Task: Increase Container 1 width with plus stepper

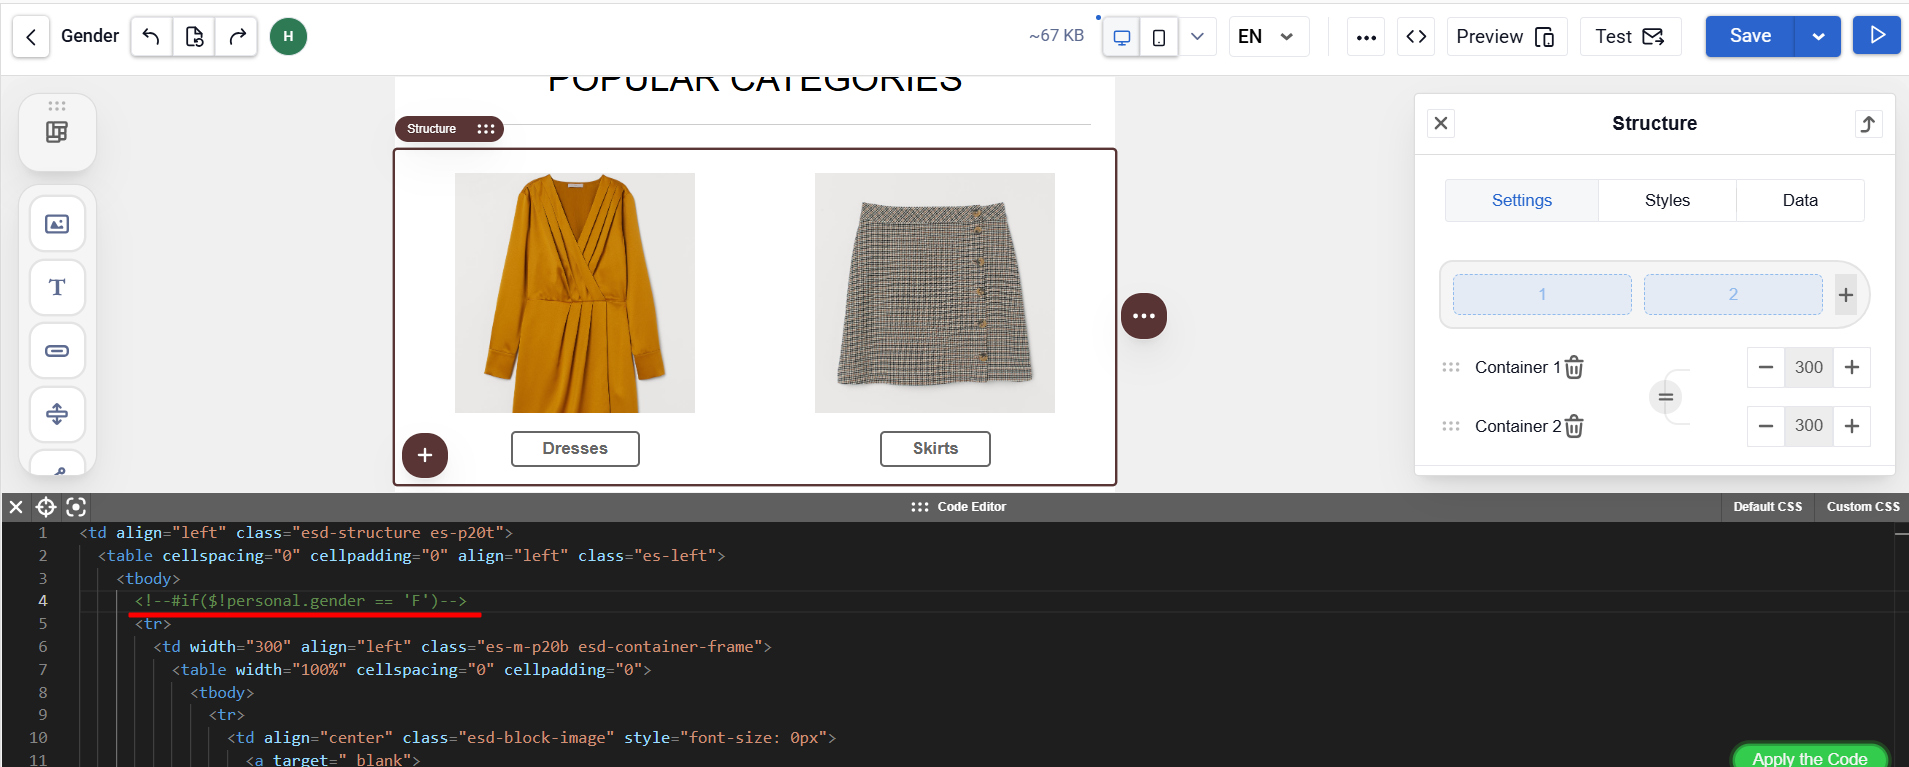Action: click(x=1852, y=367)
